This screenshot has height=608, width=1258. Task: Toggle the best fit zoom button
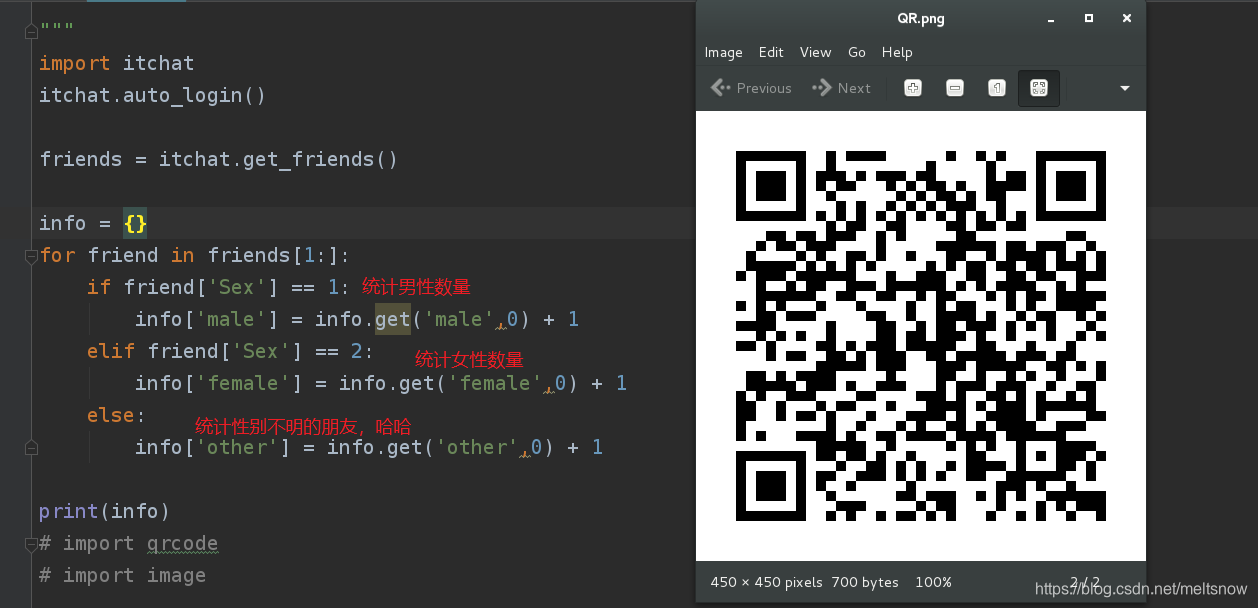(1039, 88)
